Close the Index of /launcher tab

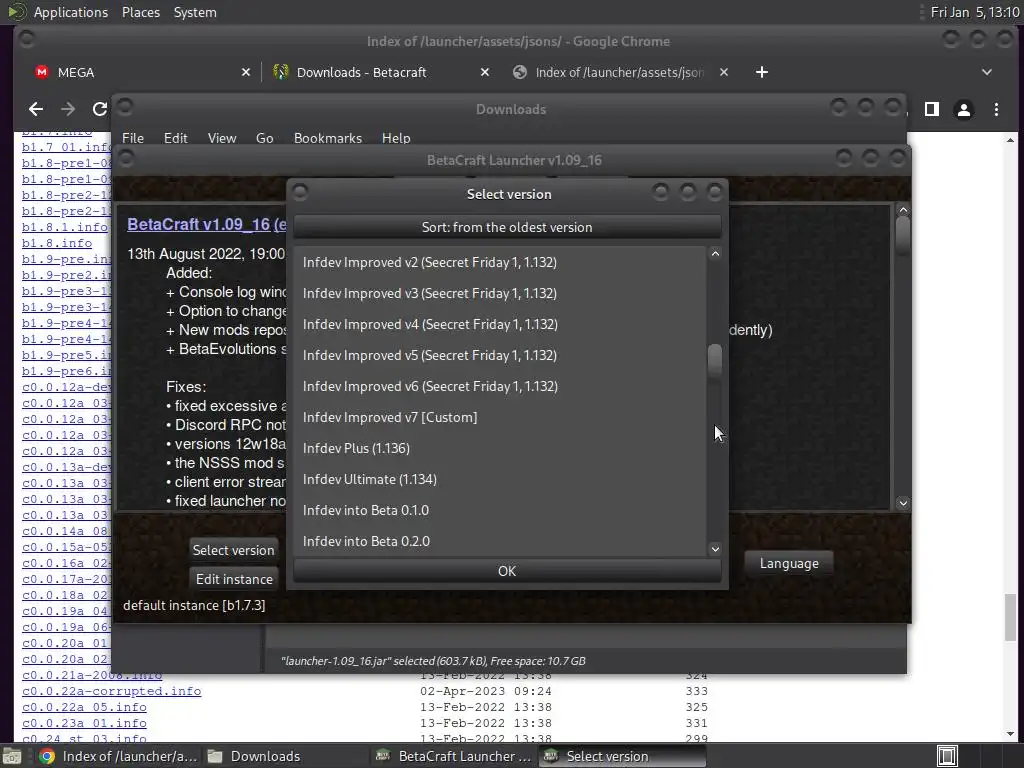(x=724, y=72)
